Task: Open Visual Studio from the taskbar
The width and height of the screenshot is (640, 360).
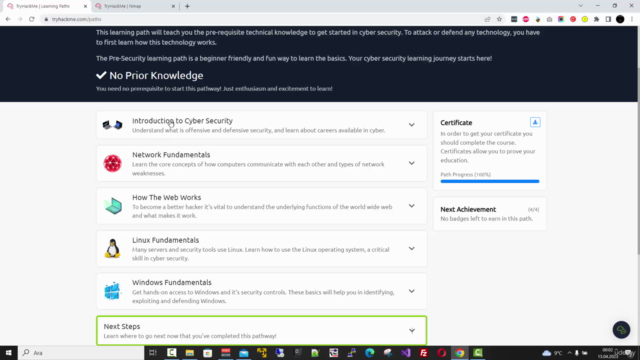Action: pyautogui.click(x=405, y=353)
